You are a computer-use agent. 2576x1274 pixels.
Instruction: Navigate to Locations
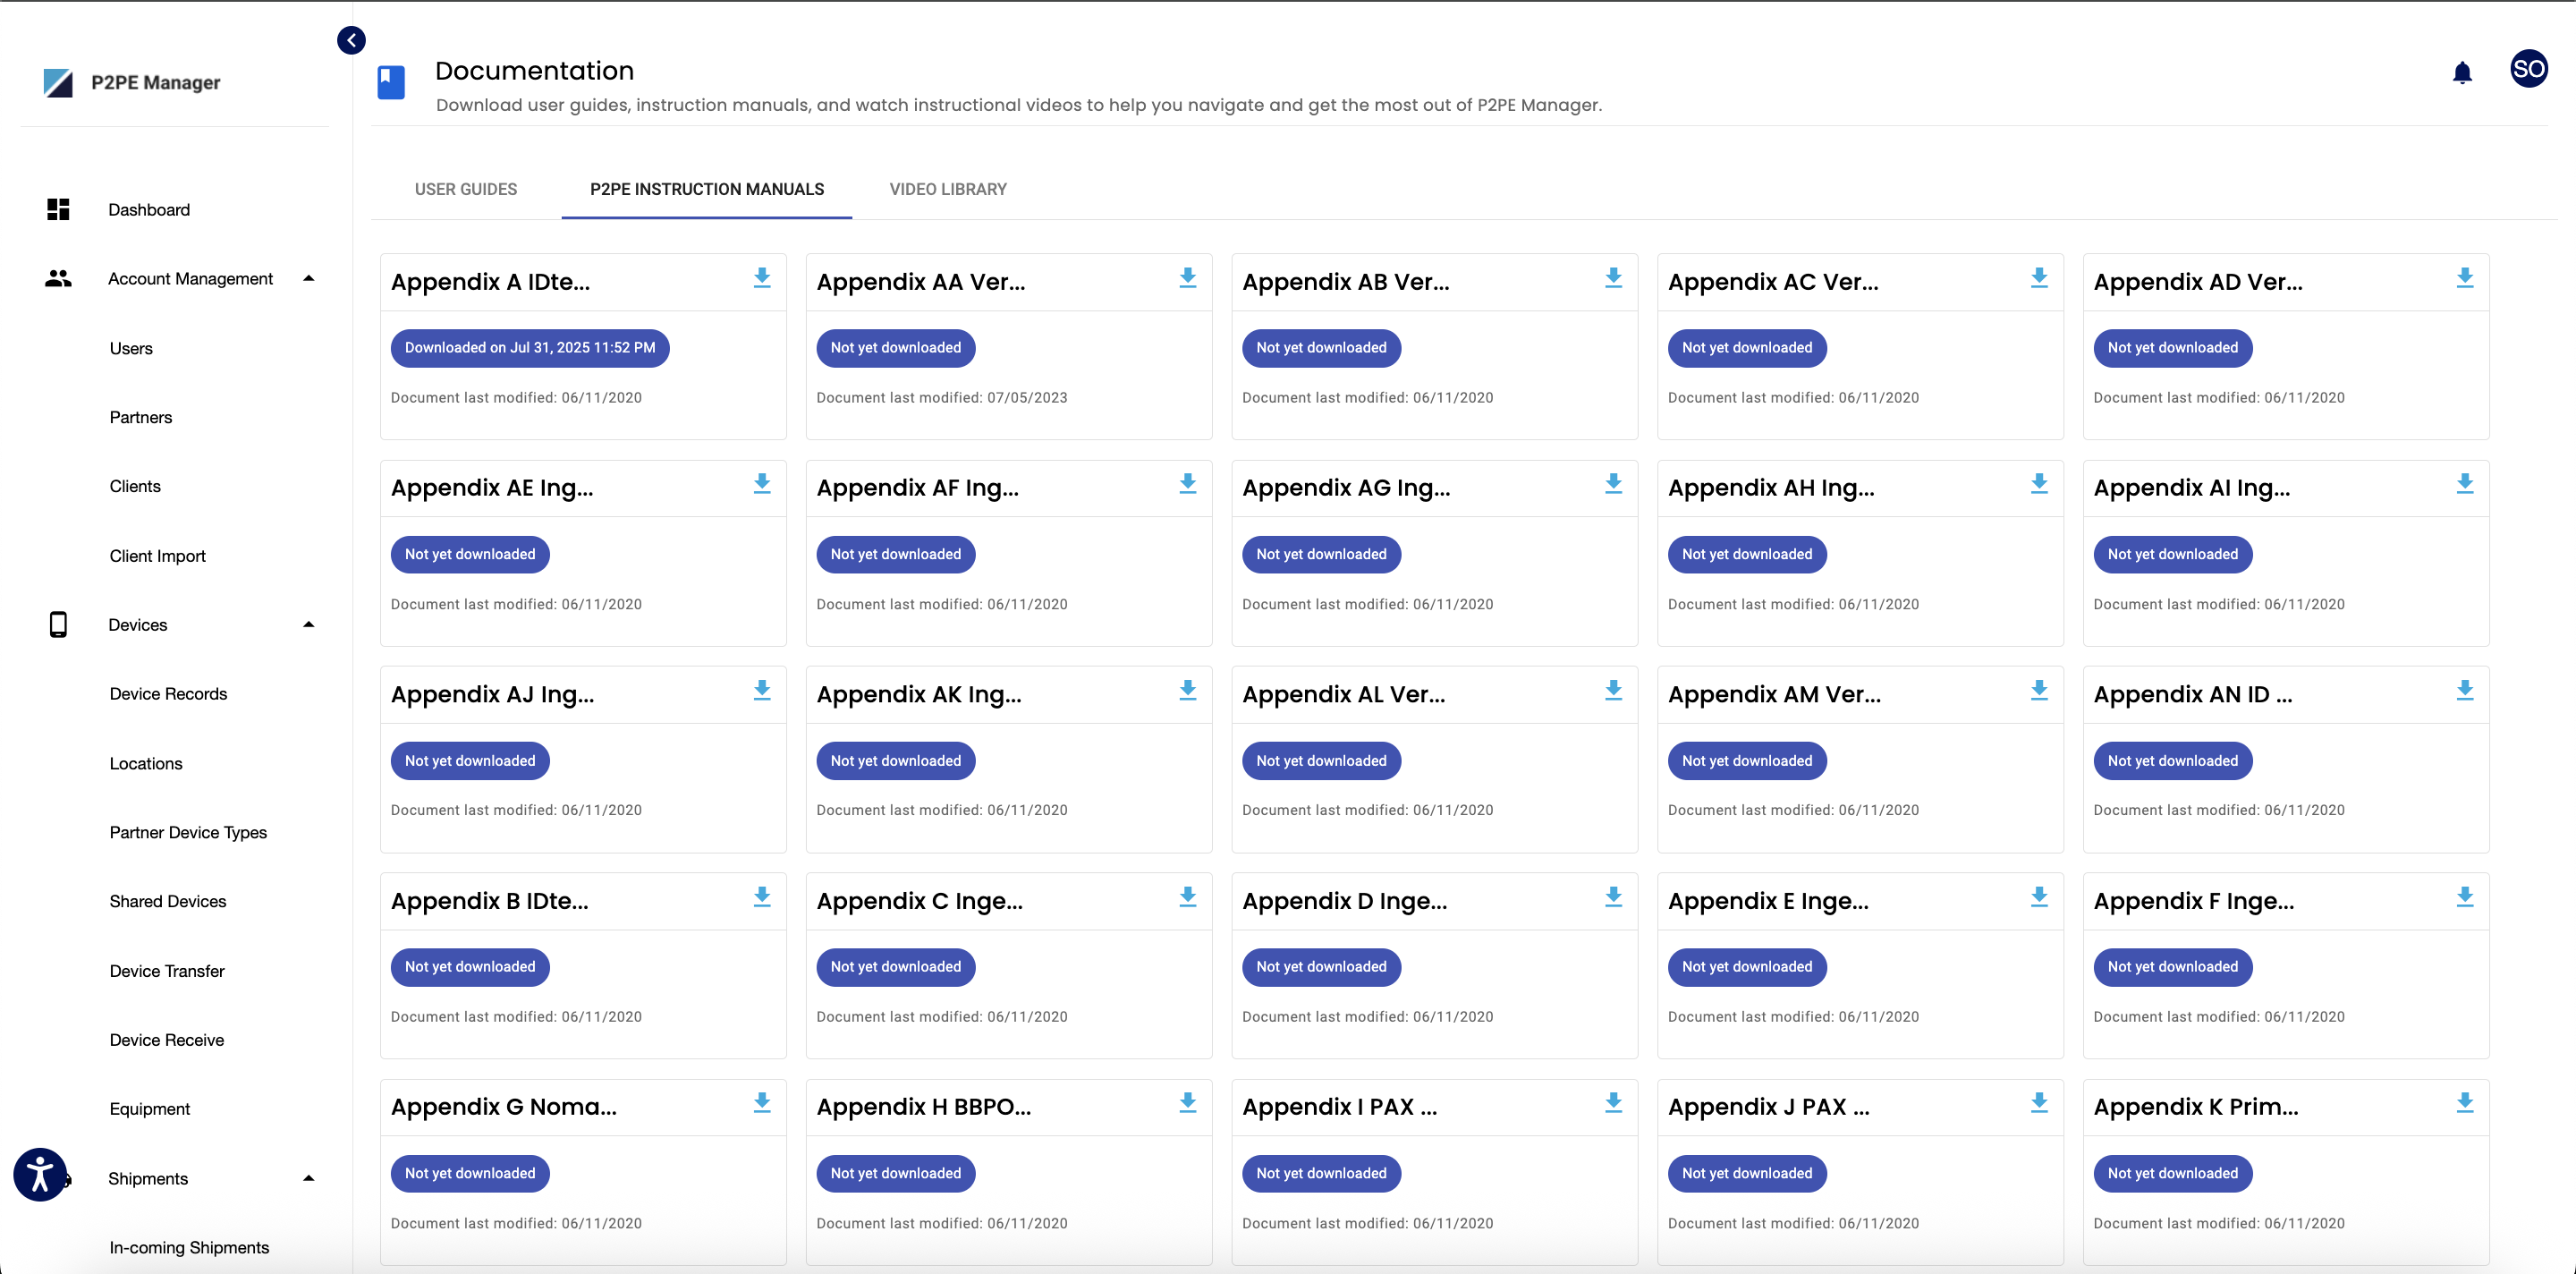146,763
